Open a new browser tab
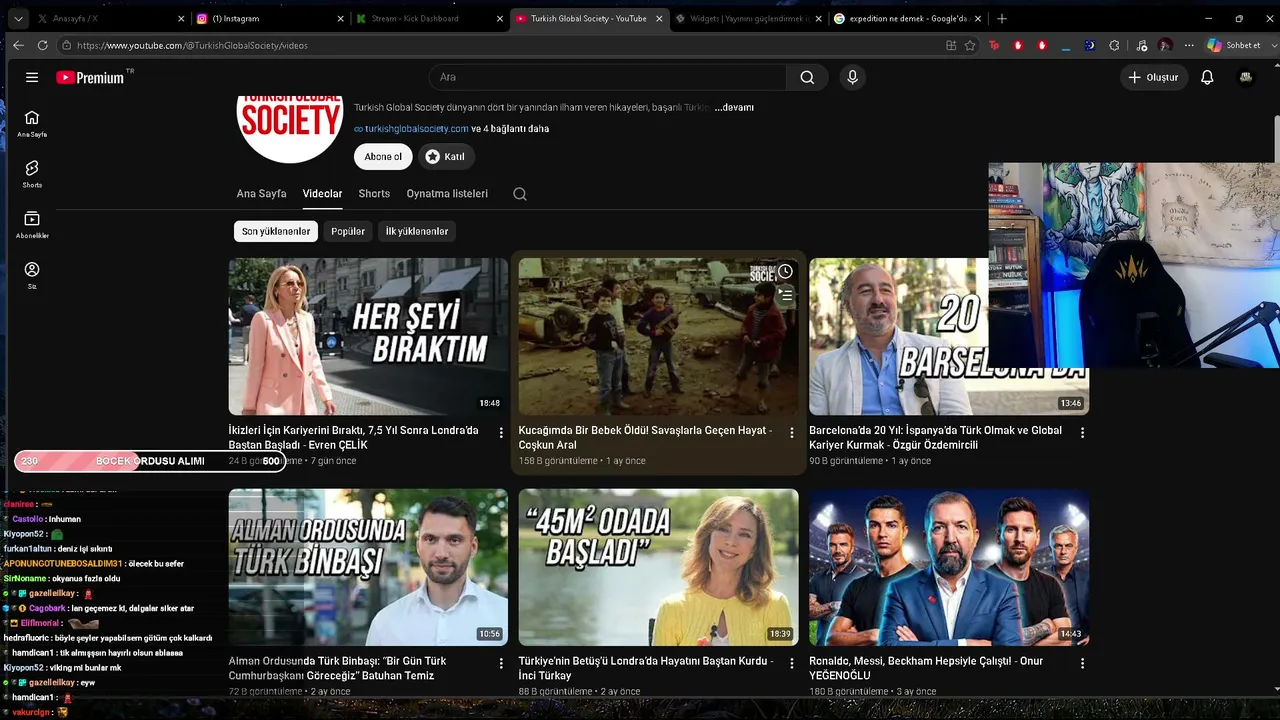The height and width of the screenshot is (720, 1280). tap(1002, 18)
